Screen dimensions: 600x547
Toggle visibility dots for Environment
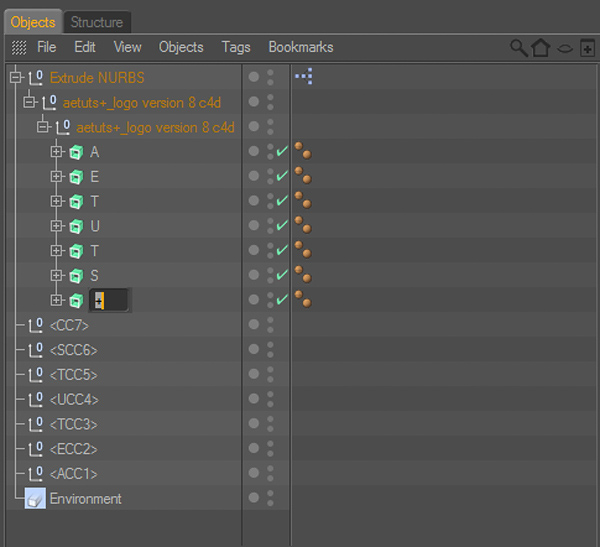click(x=270, y=498)
